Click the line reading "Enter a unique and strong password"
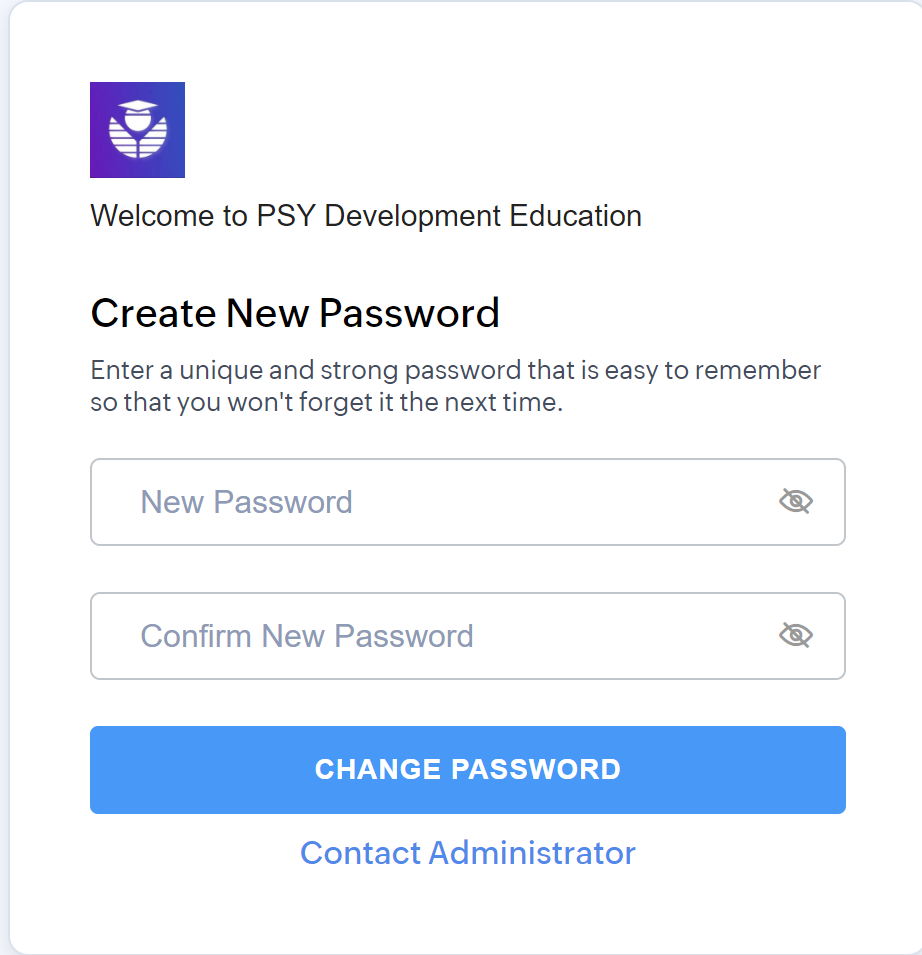Viewport: 922px width, 955px height. coord(456,370)
